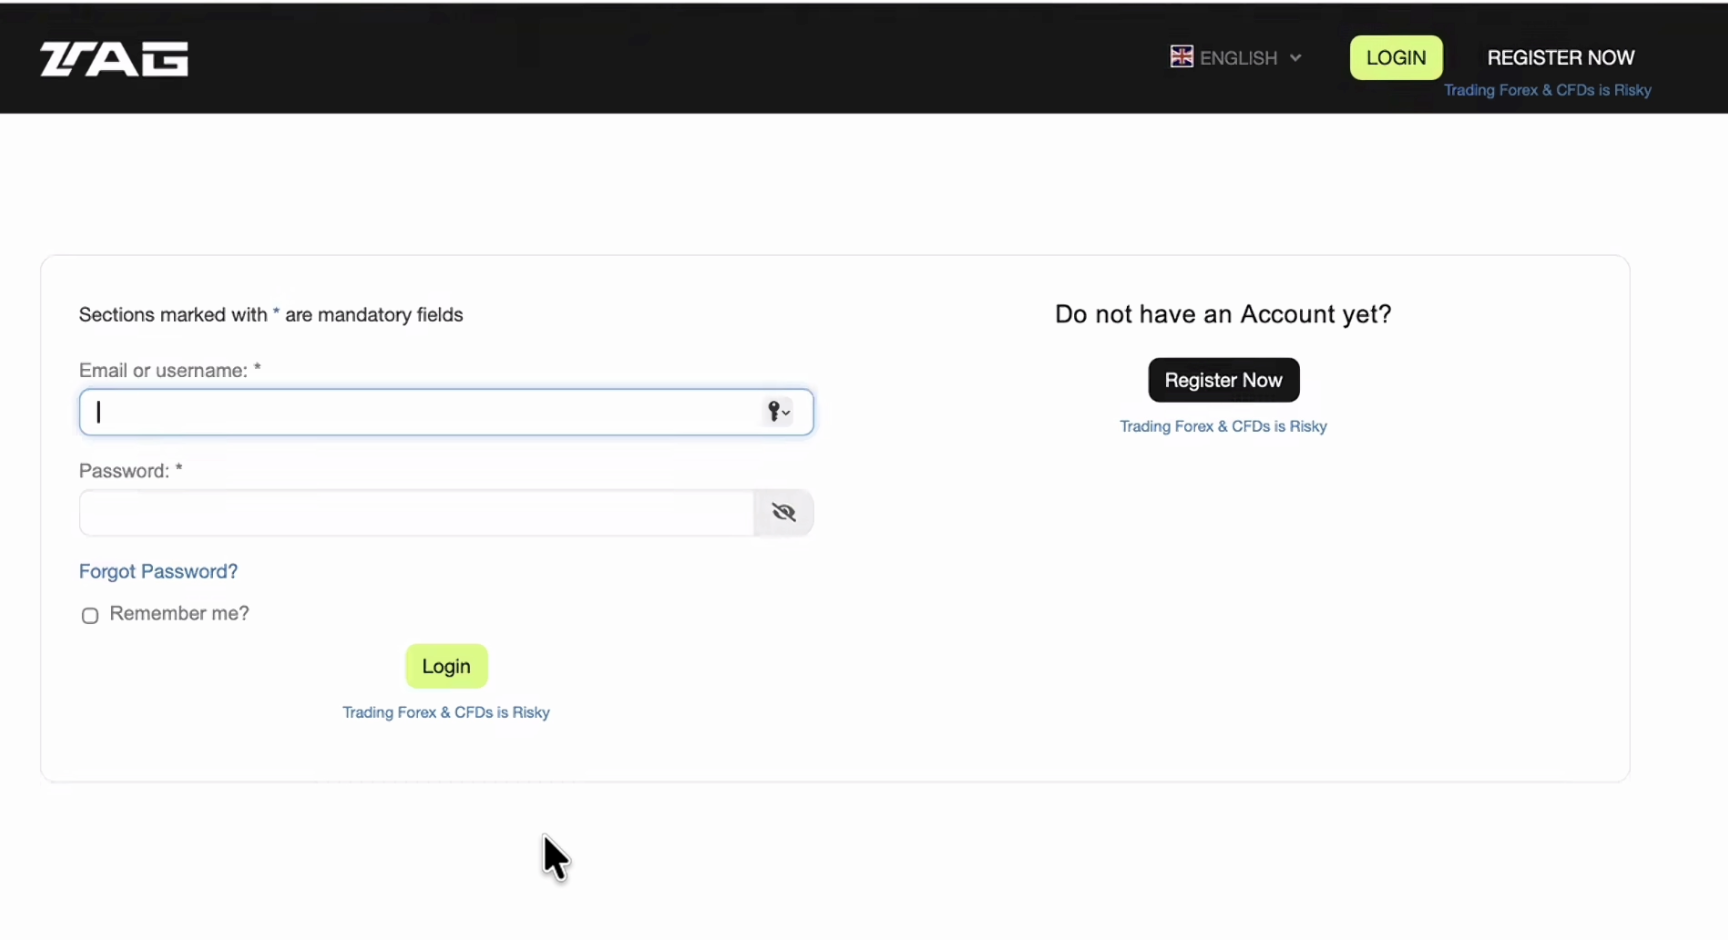Click the ZAG logo in header
The height and width of the screenshot is (940, 1728).
tap(114, 59)
